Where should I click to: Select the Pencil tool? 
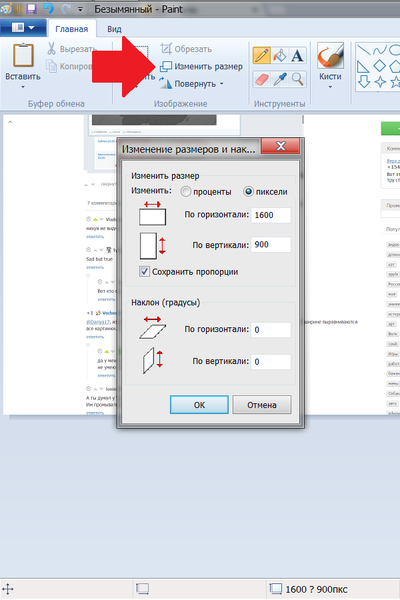tap(262, 55)
